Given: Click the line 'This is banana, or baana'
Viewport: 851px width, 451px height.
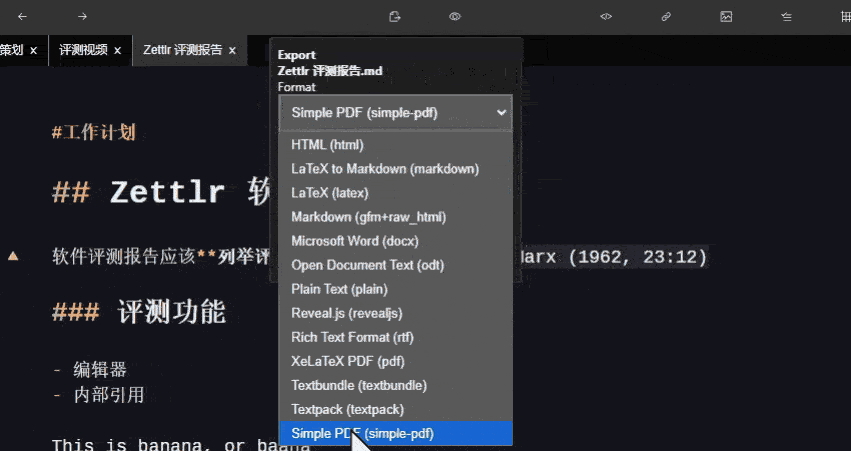Looking at the screenshot, I should coord(180,446).
